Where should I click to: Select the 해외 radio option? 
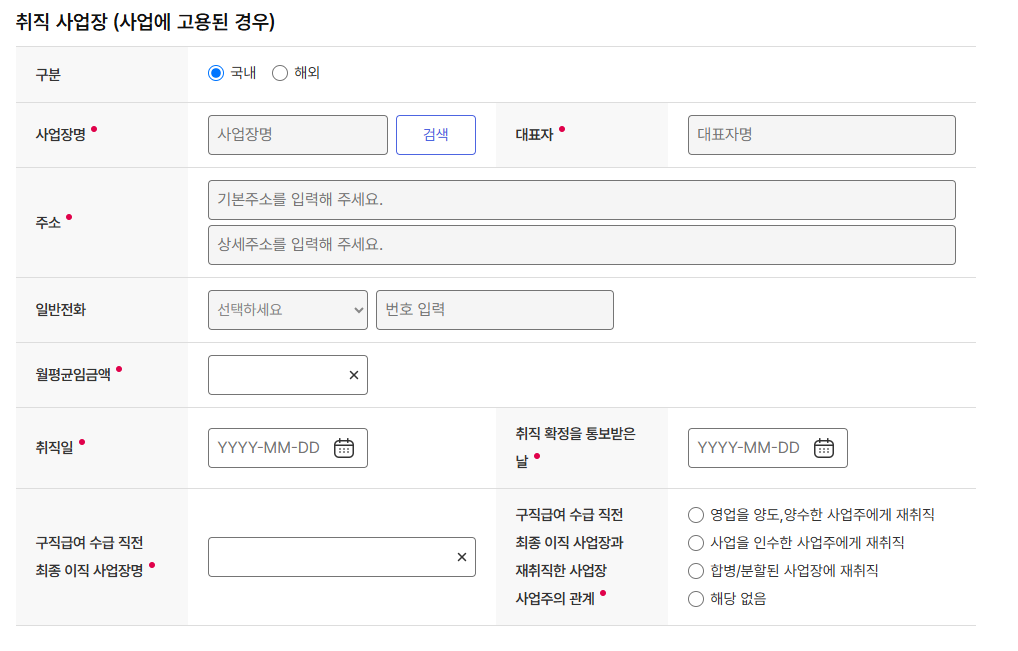[x=280, y=73]
